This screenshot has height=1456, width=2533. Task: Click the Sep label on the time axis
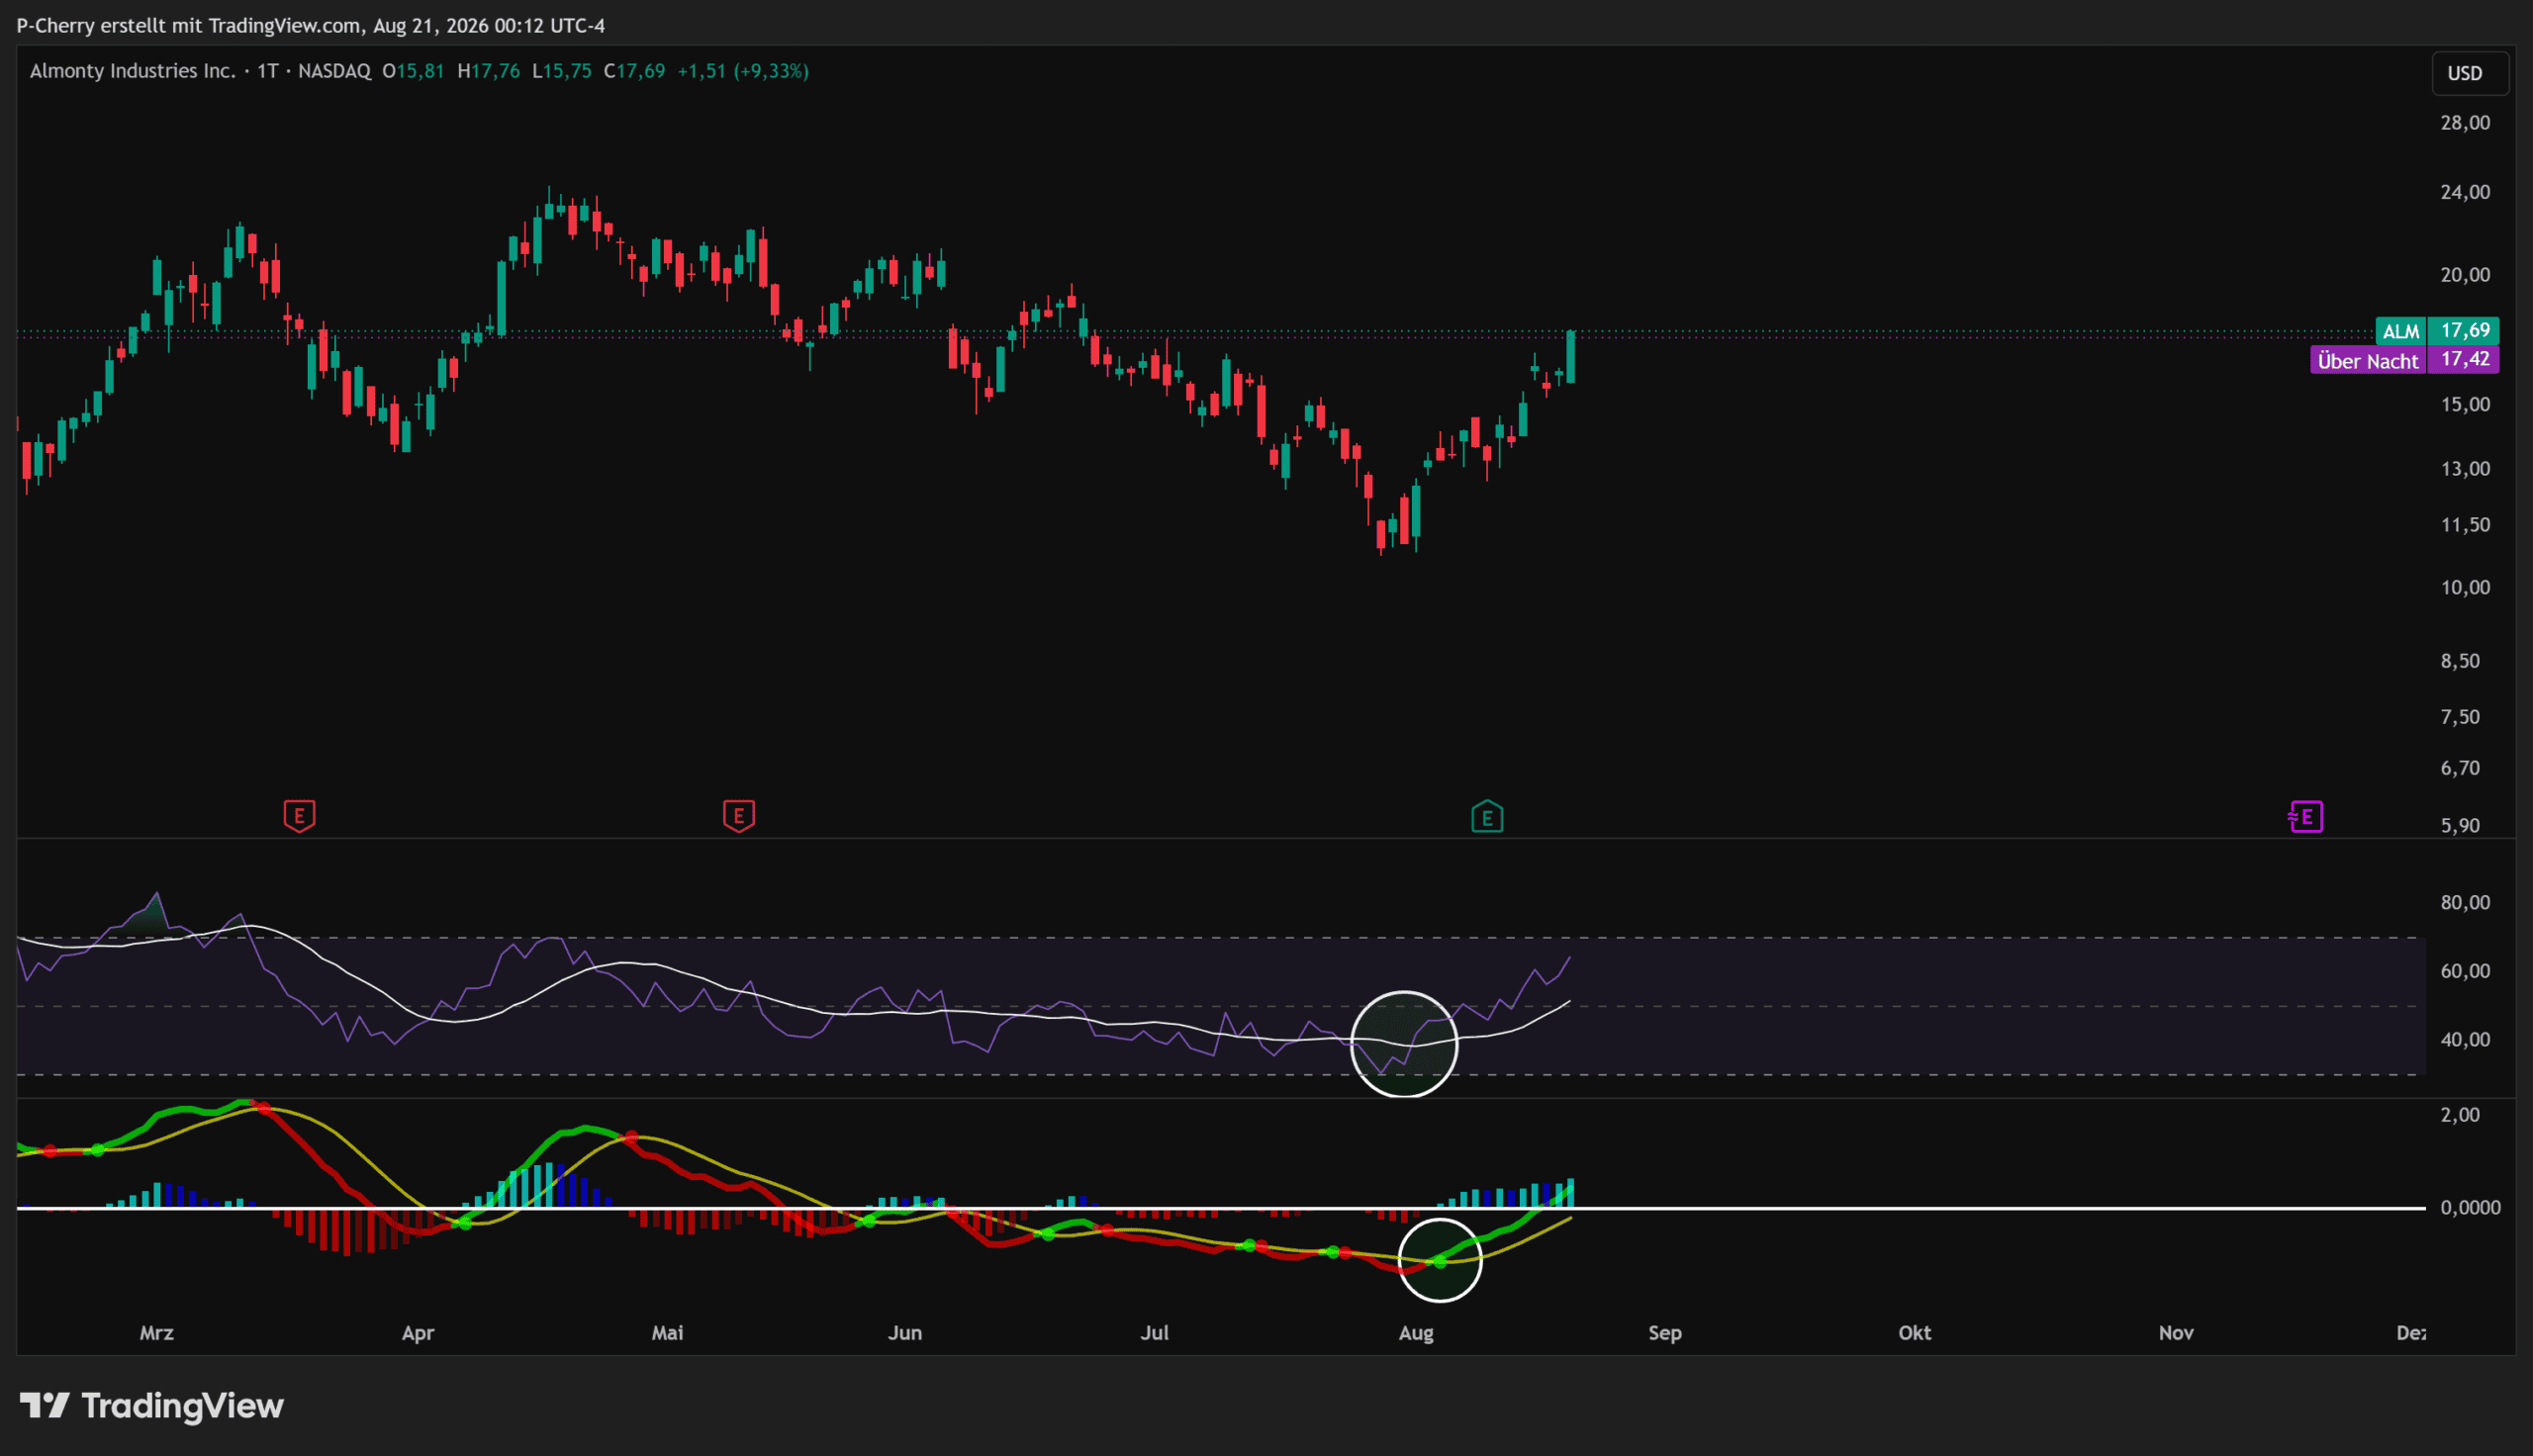[1665, 1333]
